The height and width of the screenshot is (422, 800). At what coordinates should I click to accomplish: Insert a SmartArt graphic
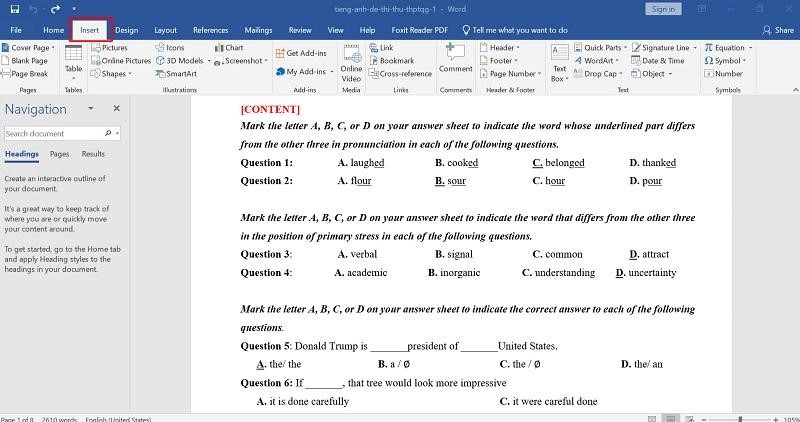coord(176,73)
